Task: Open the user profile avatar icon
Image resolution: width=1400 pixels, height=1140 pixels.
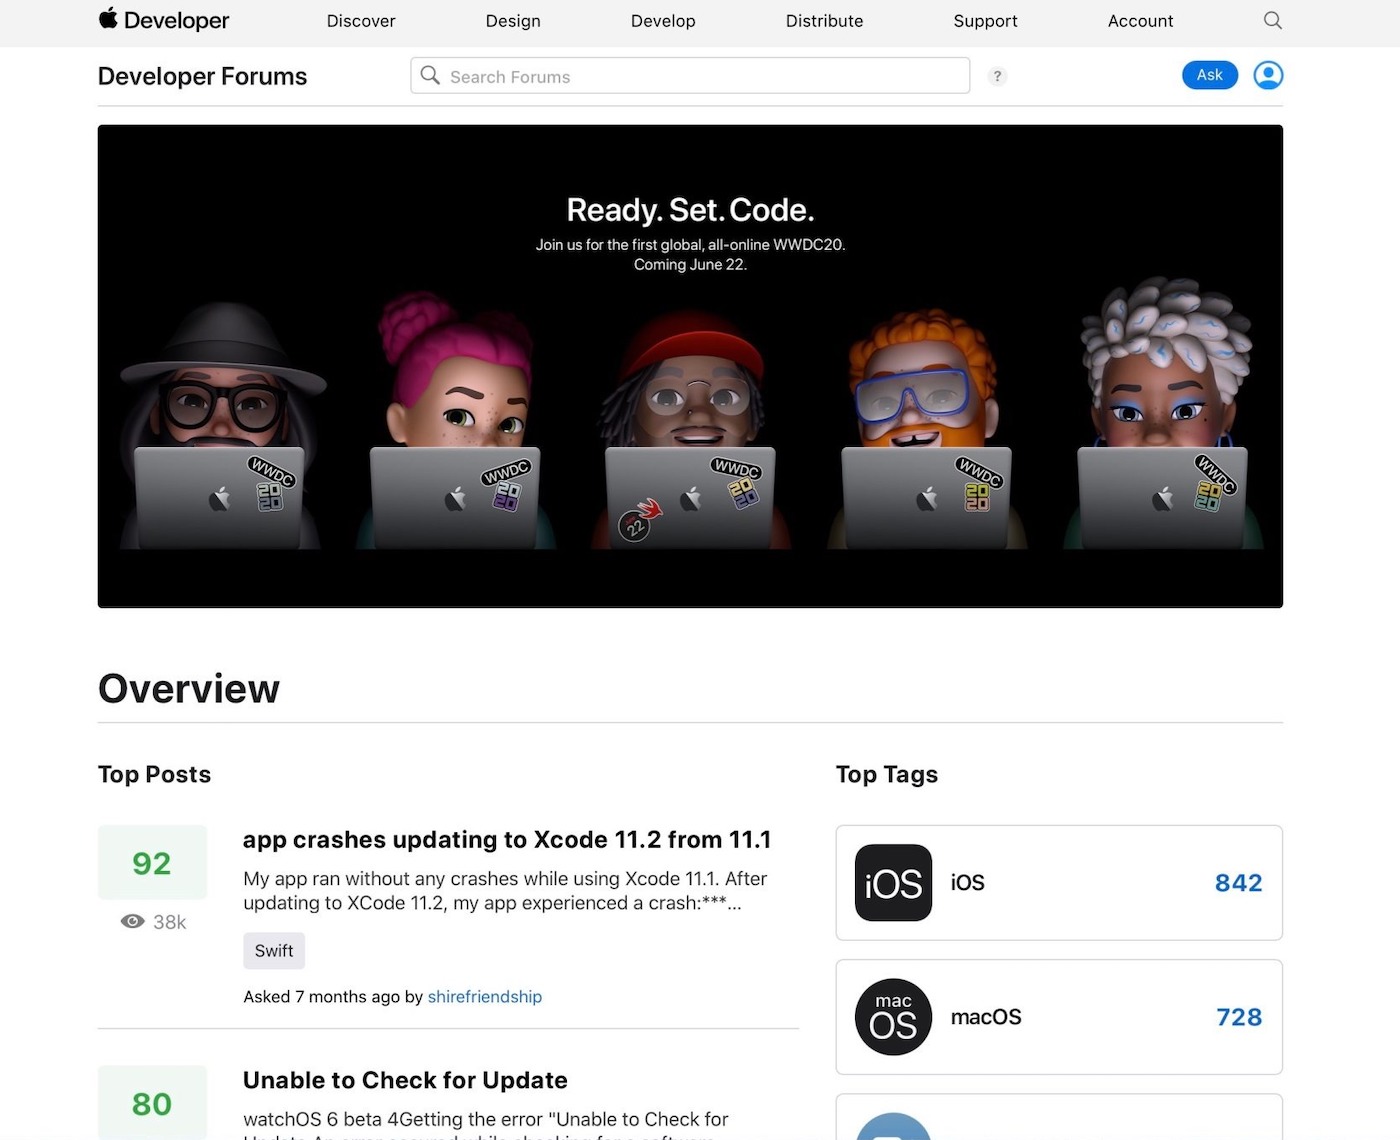Action: pos(1268,75)
